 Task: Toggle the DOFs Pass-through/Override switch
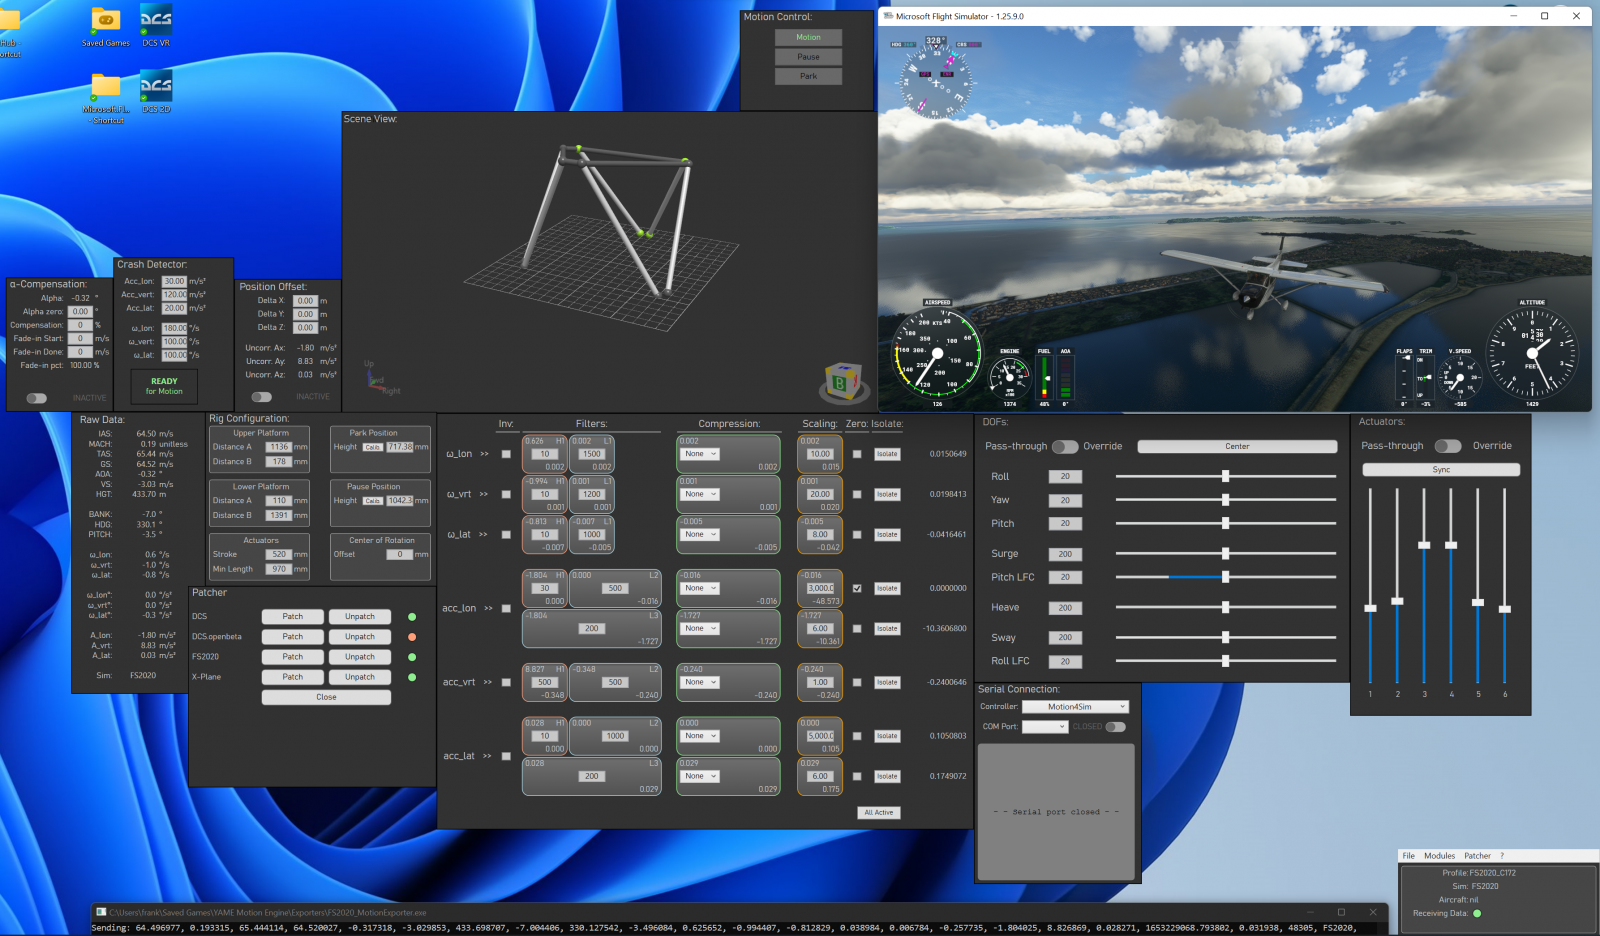[1065, 447]
